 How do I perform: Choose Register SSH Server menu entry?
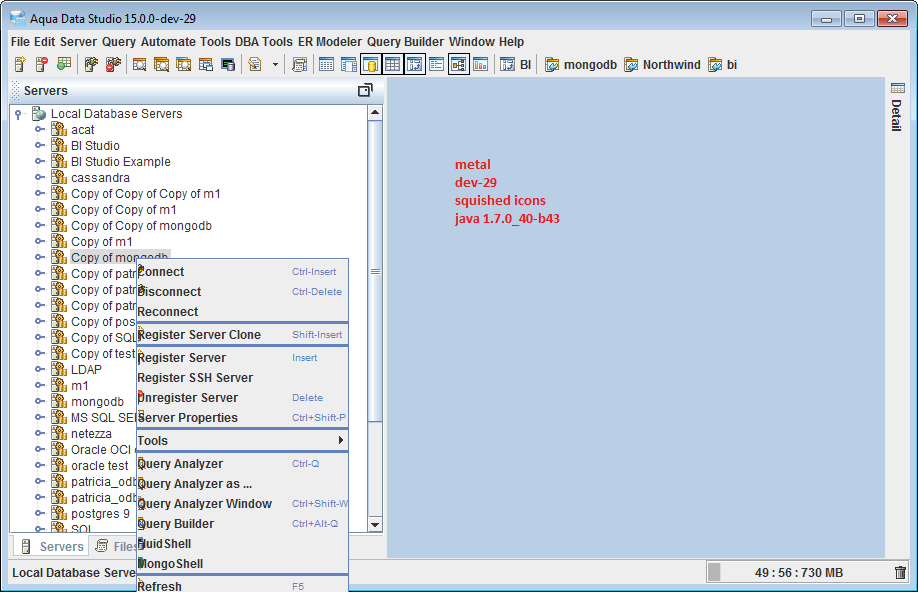(x=242, y=378)
